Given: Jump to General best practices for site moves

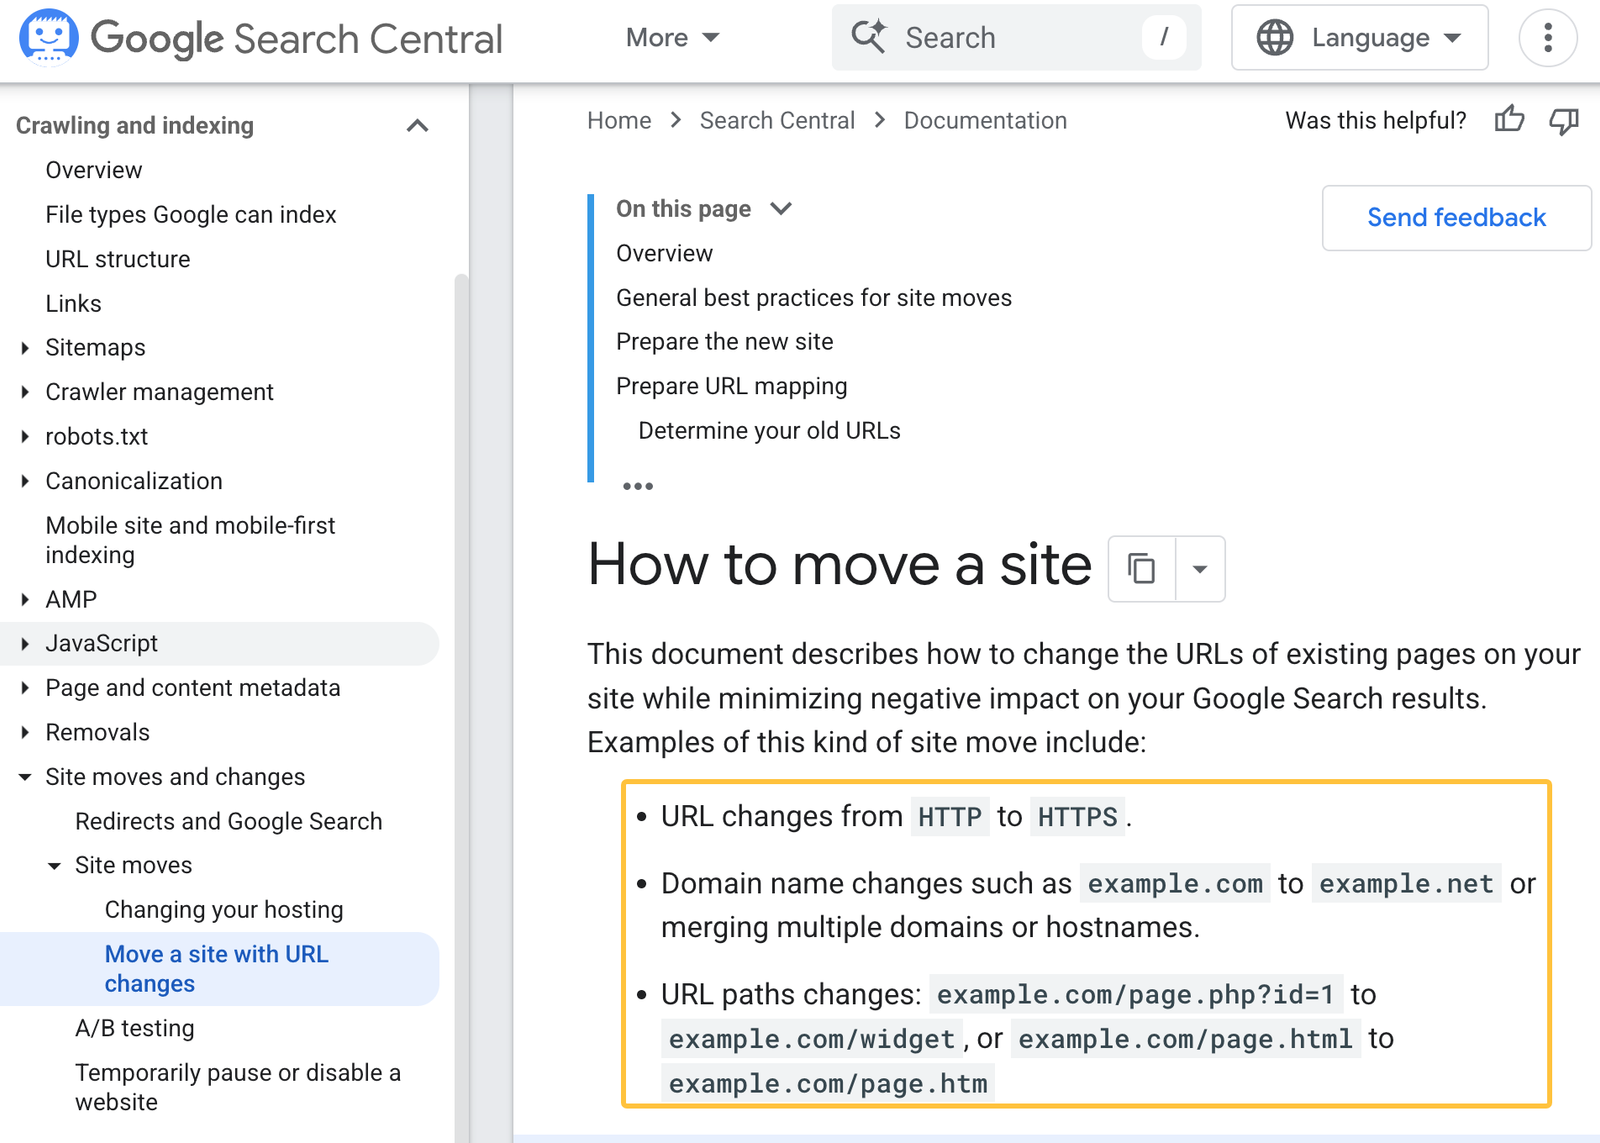Looking at the screenshot, I should tap(814, 298).
